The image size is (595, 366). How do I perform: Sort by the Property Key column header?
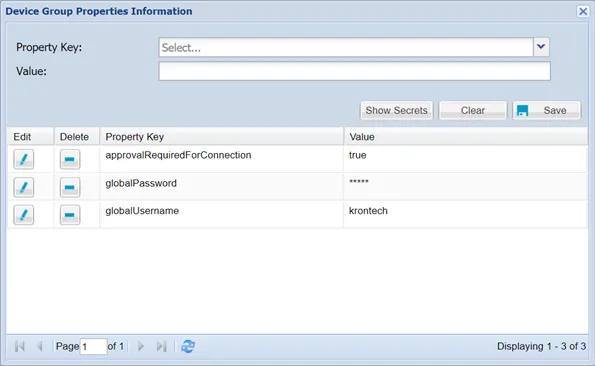coord(222,137)
